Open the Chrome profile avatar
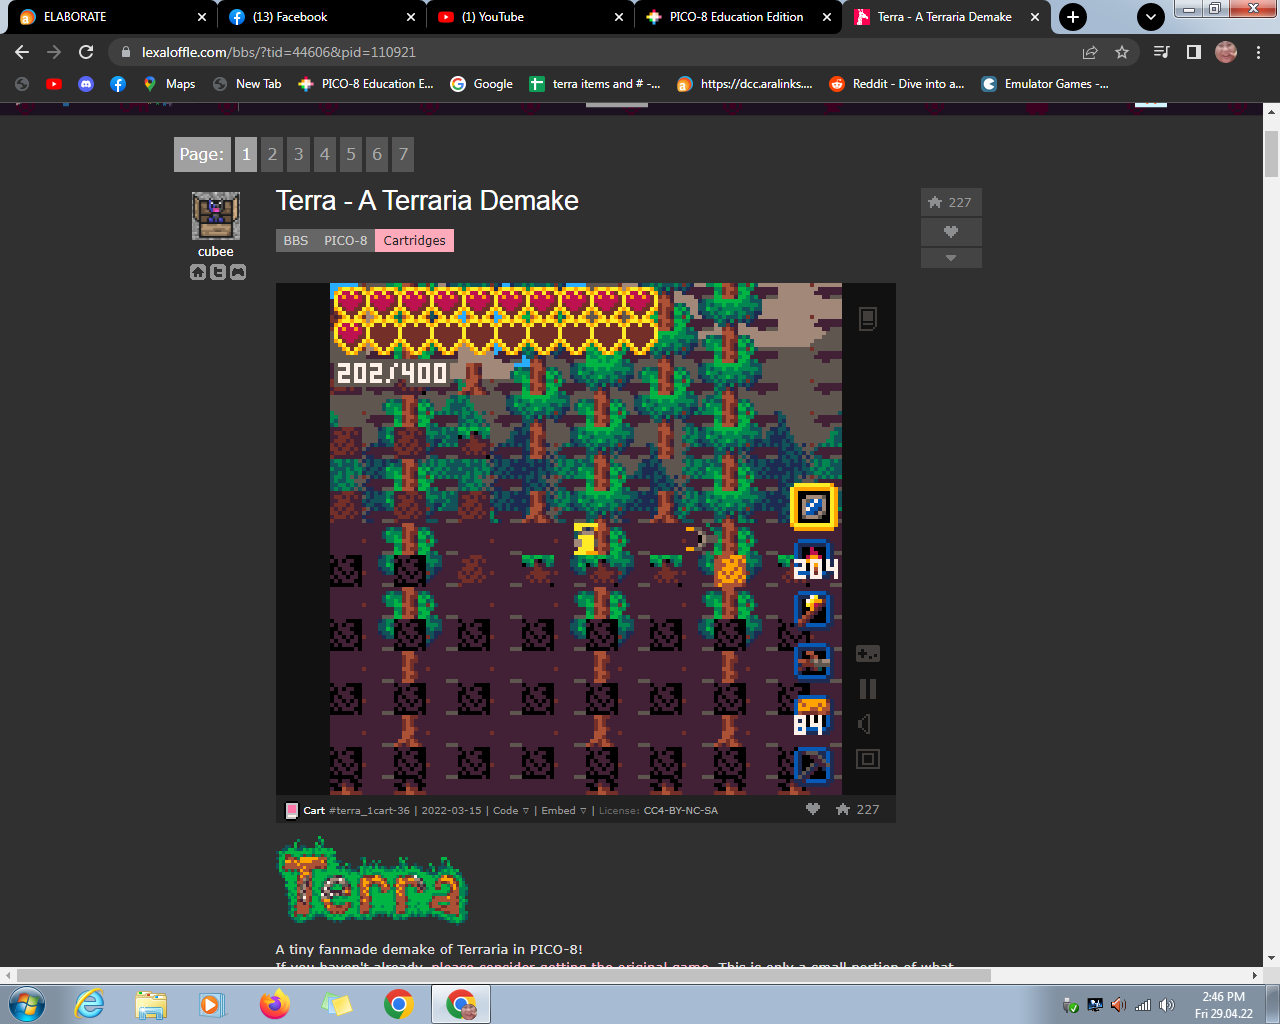Viewport: 1280px width, 1024px height. click(x=1226, y=52)
